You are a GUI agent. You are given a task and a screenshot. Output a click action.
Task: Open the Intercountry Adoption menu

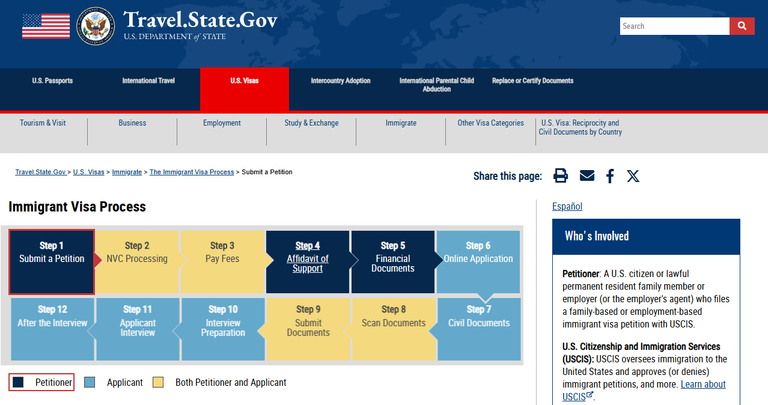click(x=340, y=81)
